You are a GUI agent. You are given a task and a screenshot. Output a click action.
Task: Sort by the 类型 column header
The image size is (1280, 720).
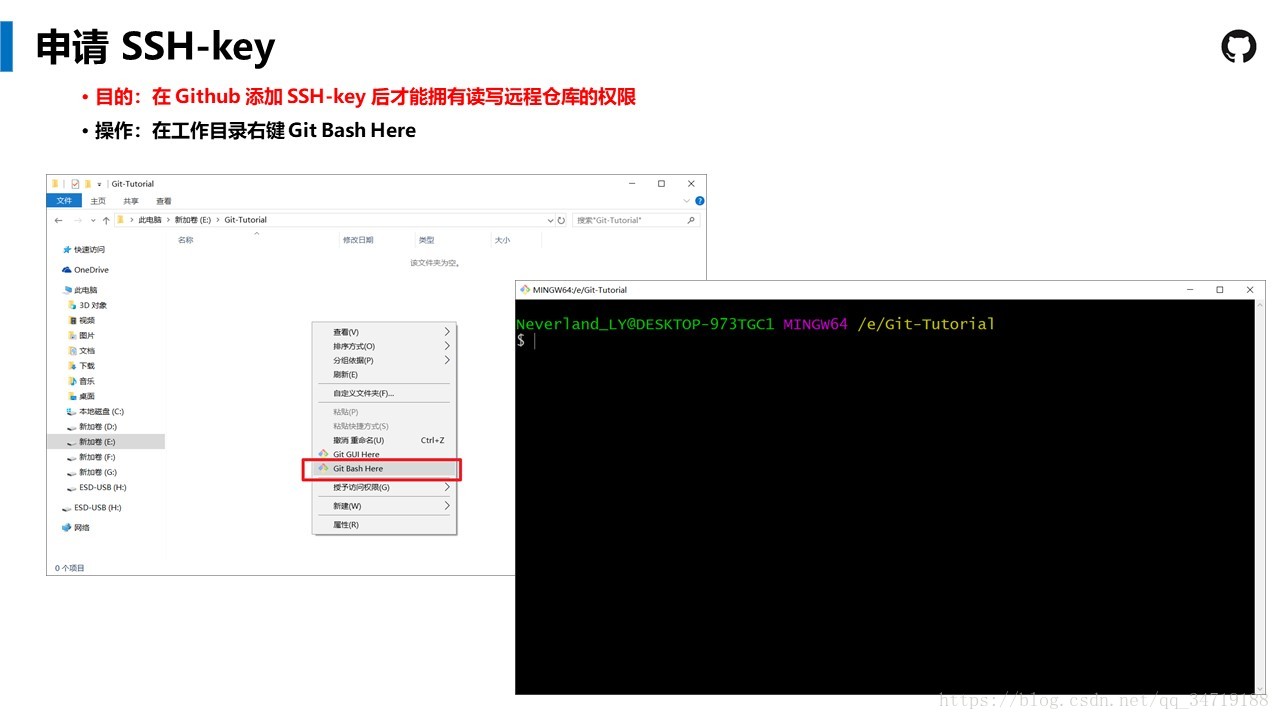point(426,240)
